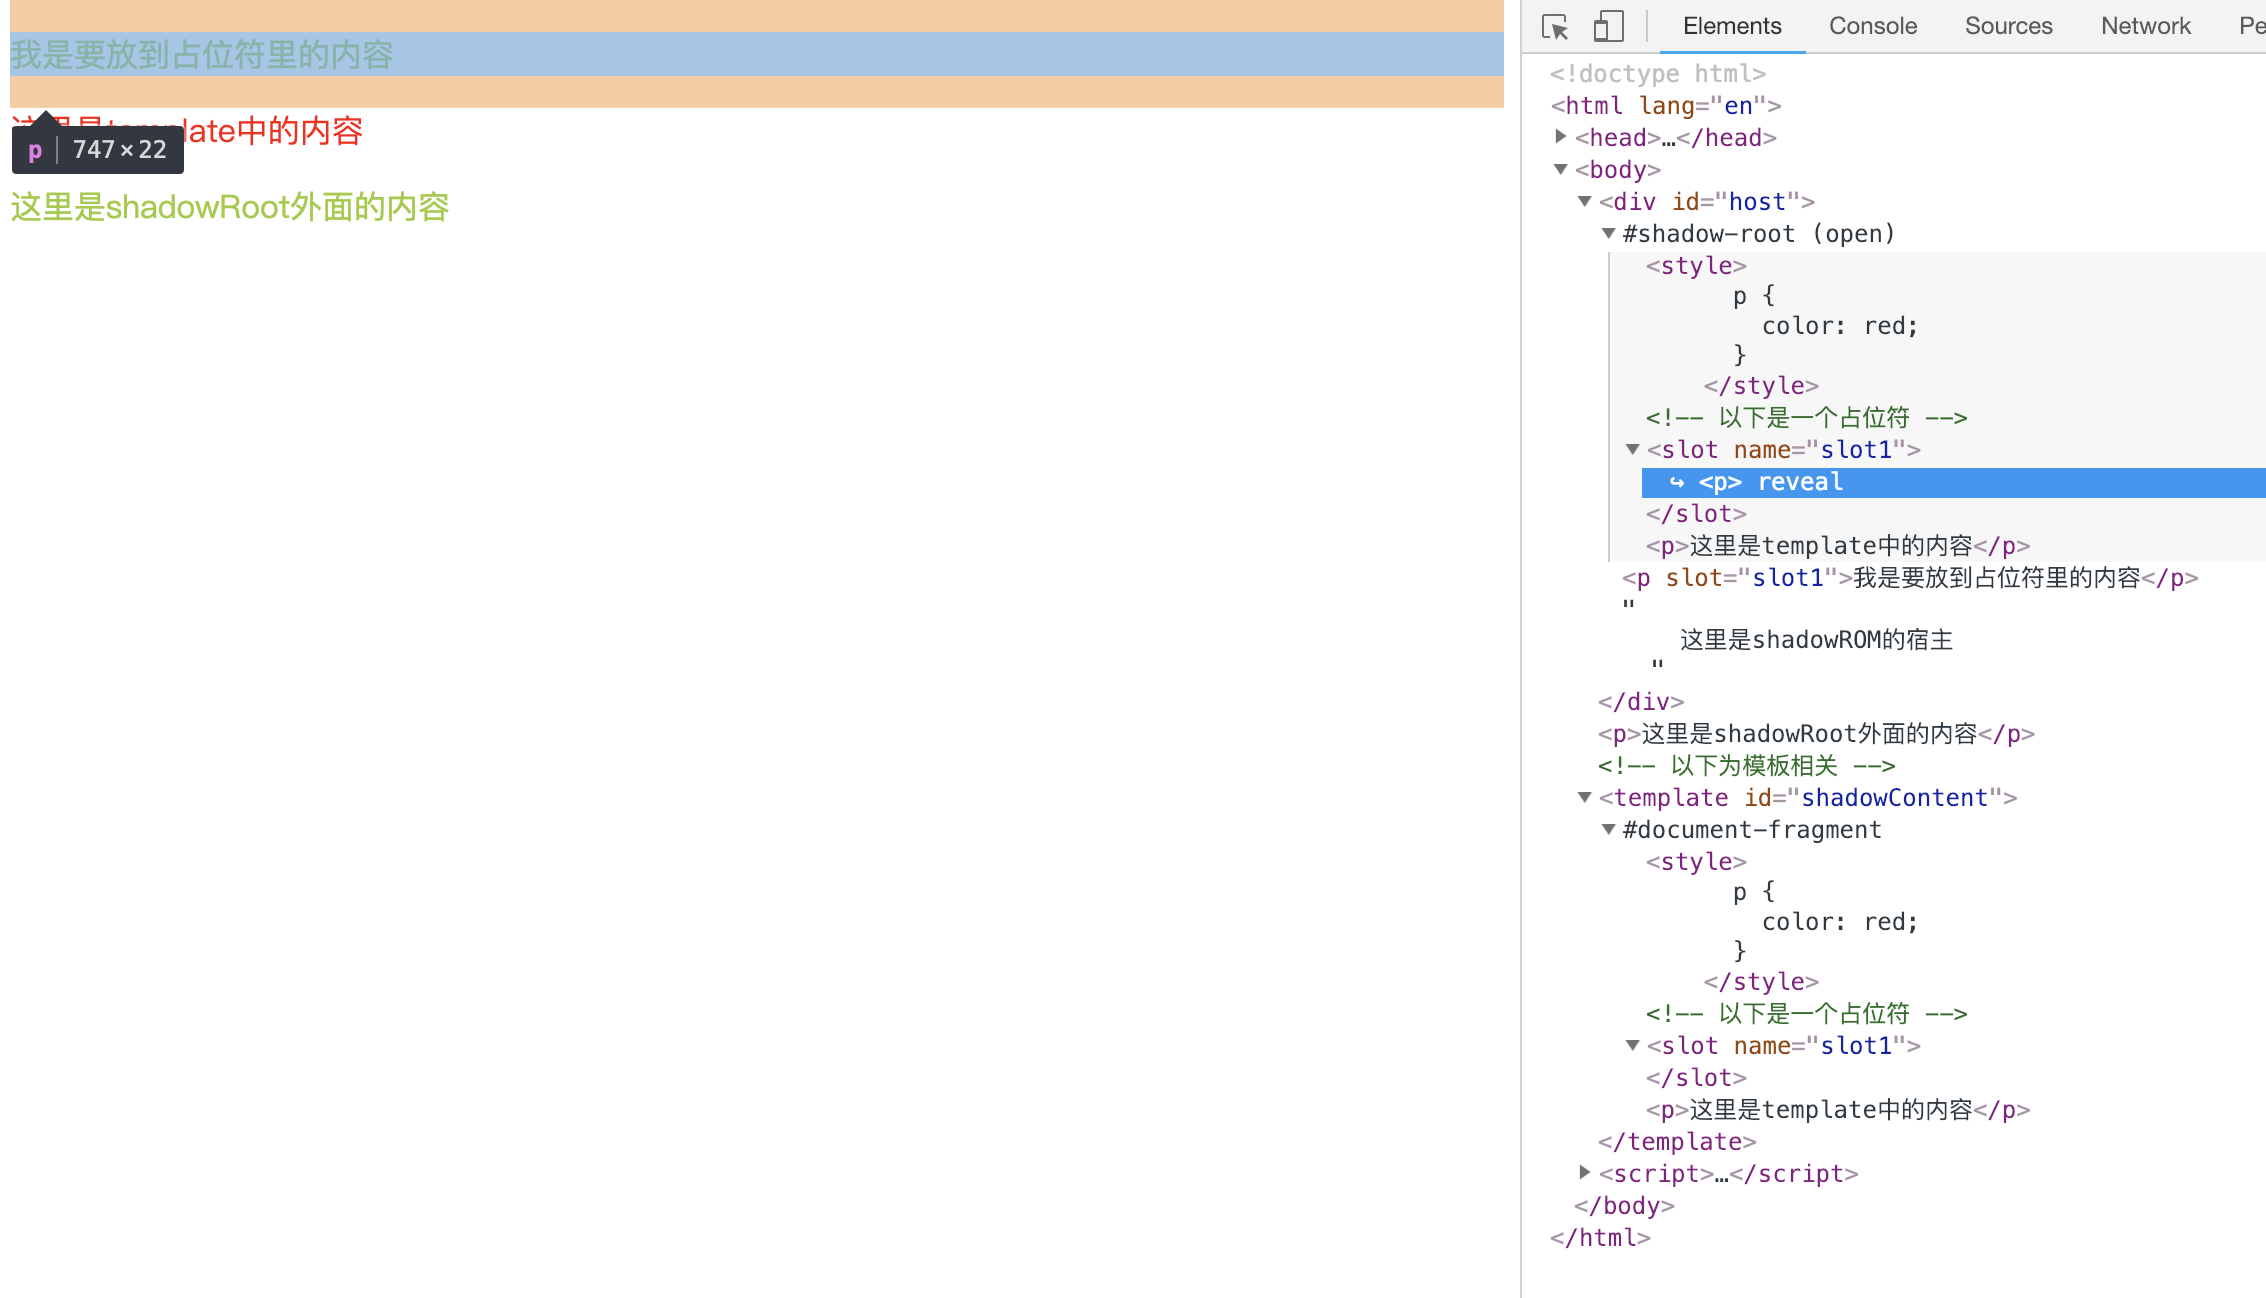Click the green shadowRoot外面的内容 paragraph on page
The width and height of the screenshot is (2266, 1298).
230,207
